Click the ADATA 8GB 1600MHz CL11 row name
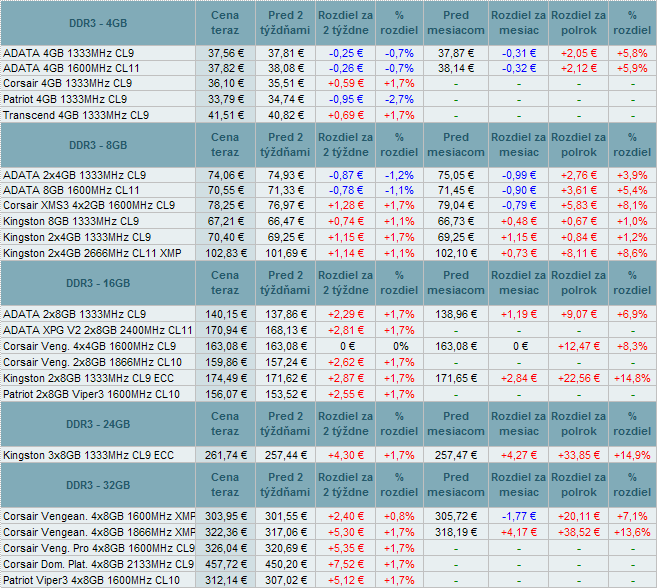 (x=71, y=190)
